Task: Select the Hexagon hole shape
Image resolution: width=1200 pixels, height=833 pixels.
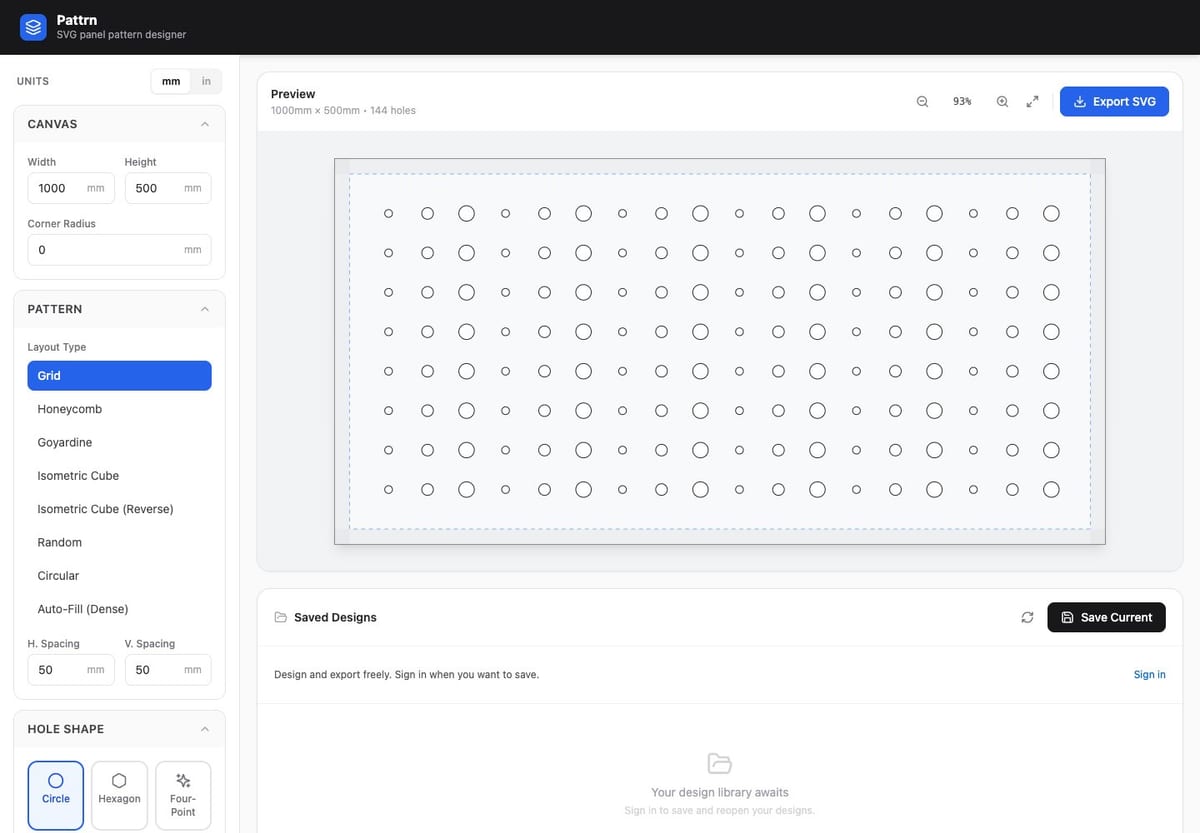Action: (x=120, y=796)
